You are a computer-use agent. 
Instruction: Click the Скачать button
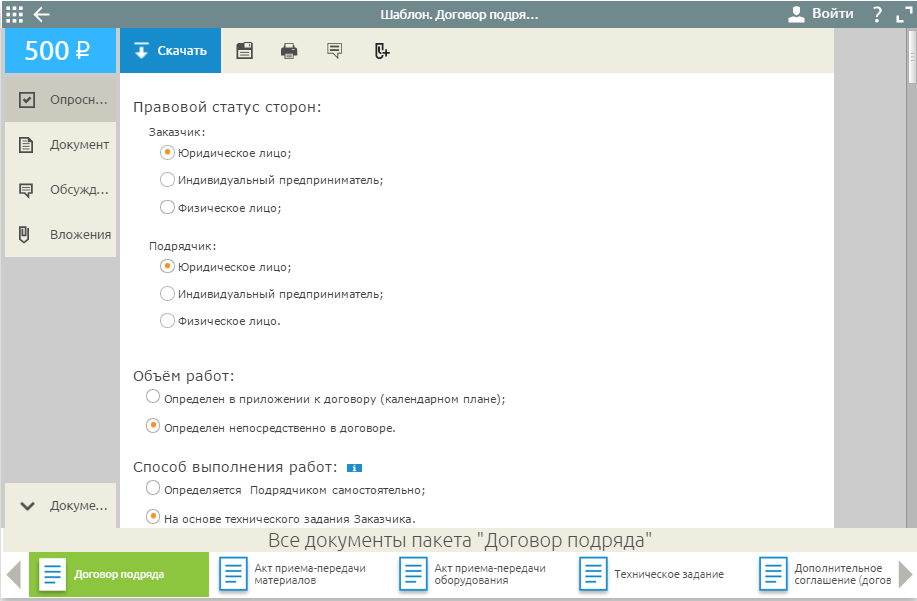170,50
